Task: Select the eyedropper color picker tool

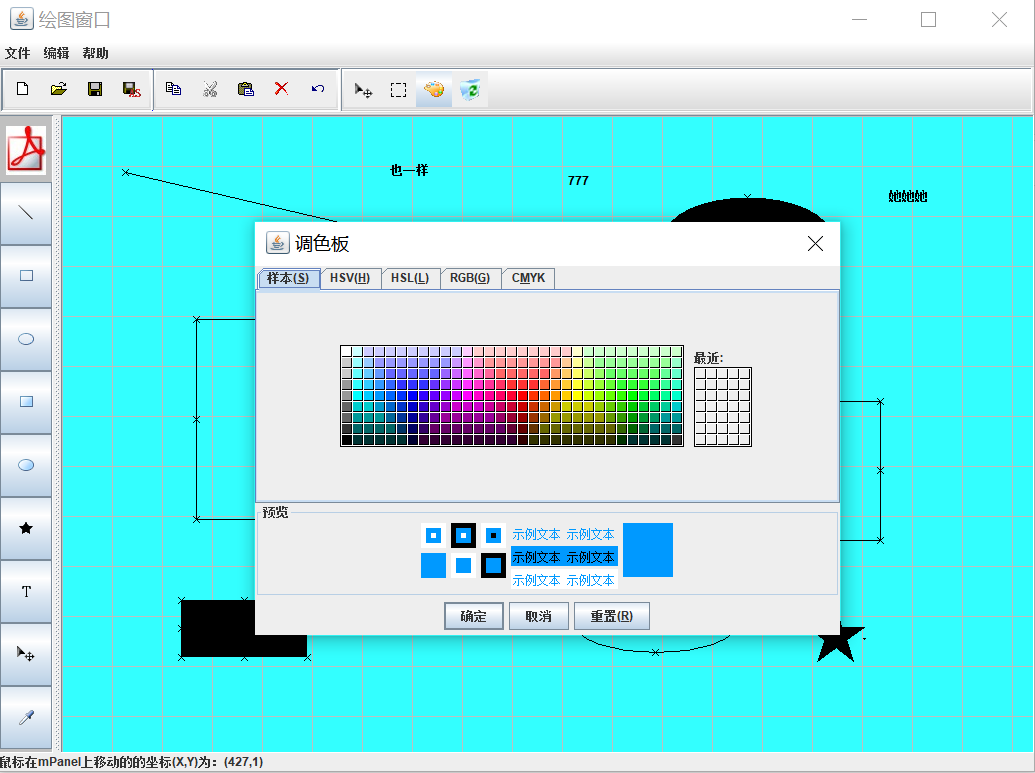Action: point(26,718)
